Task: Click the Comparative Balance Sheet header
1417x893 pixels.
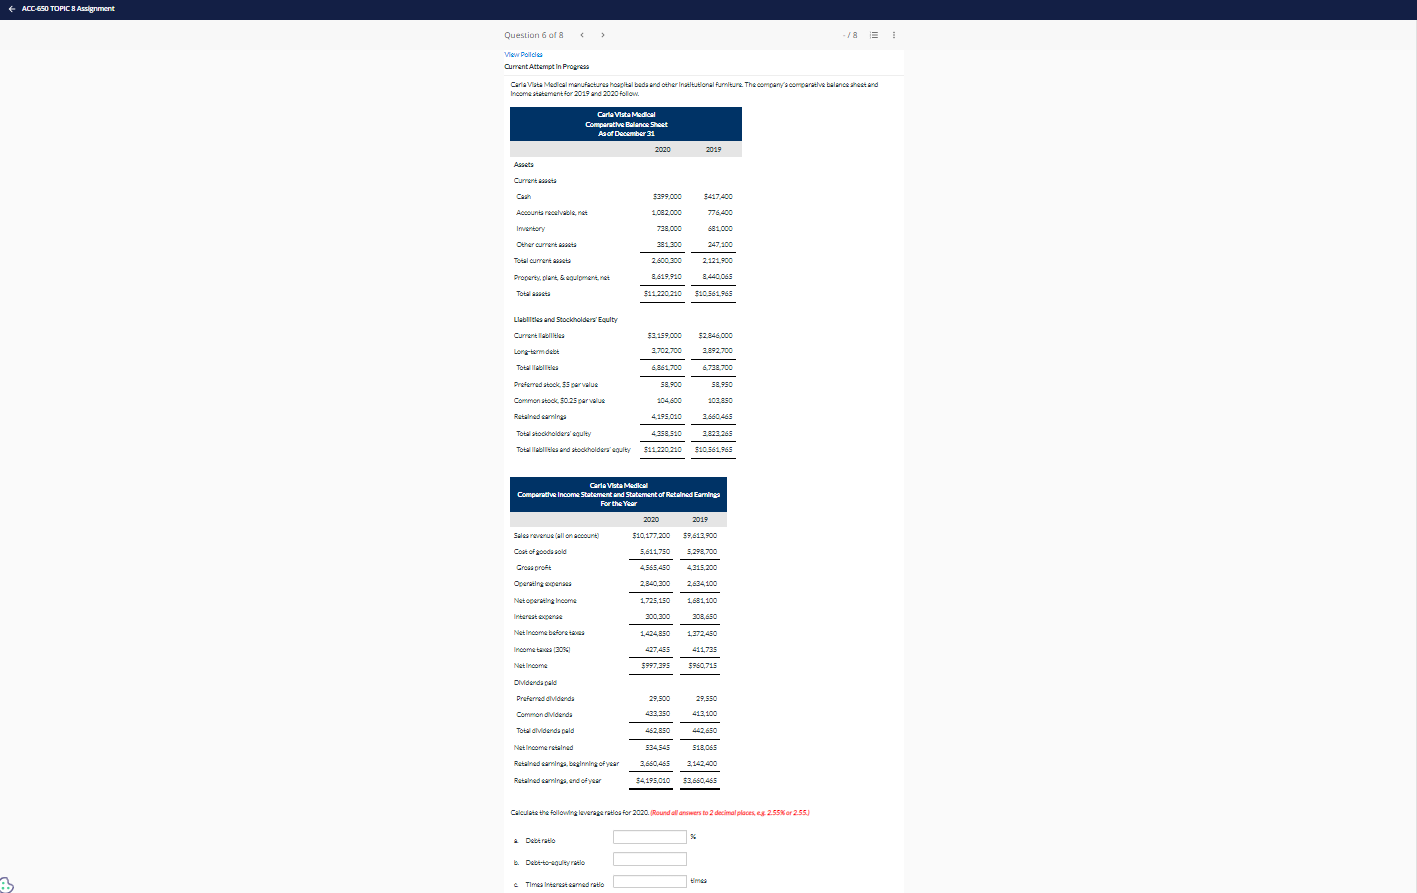Action: click(626, 124)
